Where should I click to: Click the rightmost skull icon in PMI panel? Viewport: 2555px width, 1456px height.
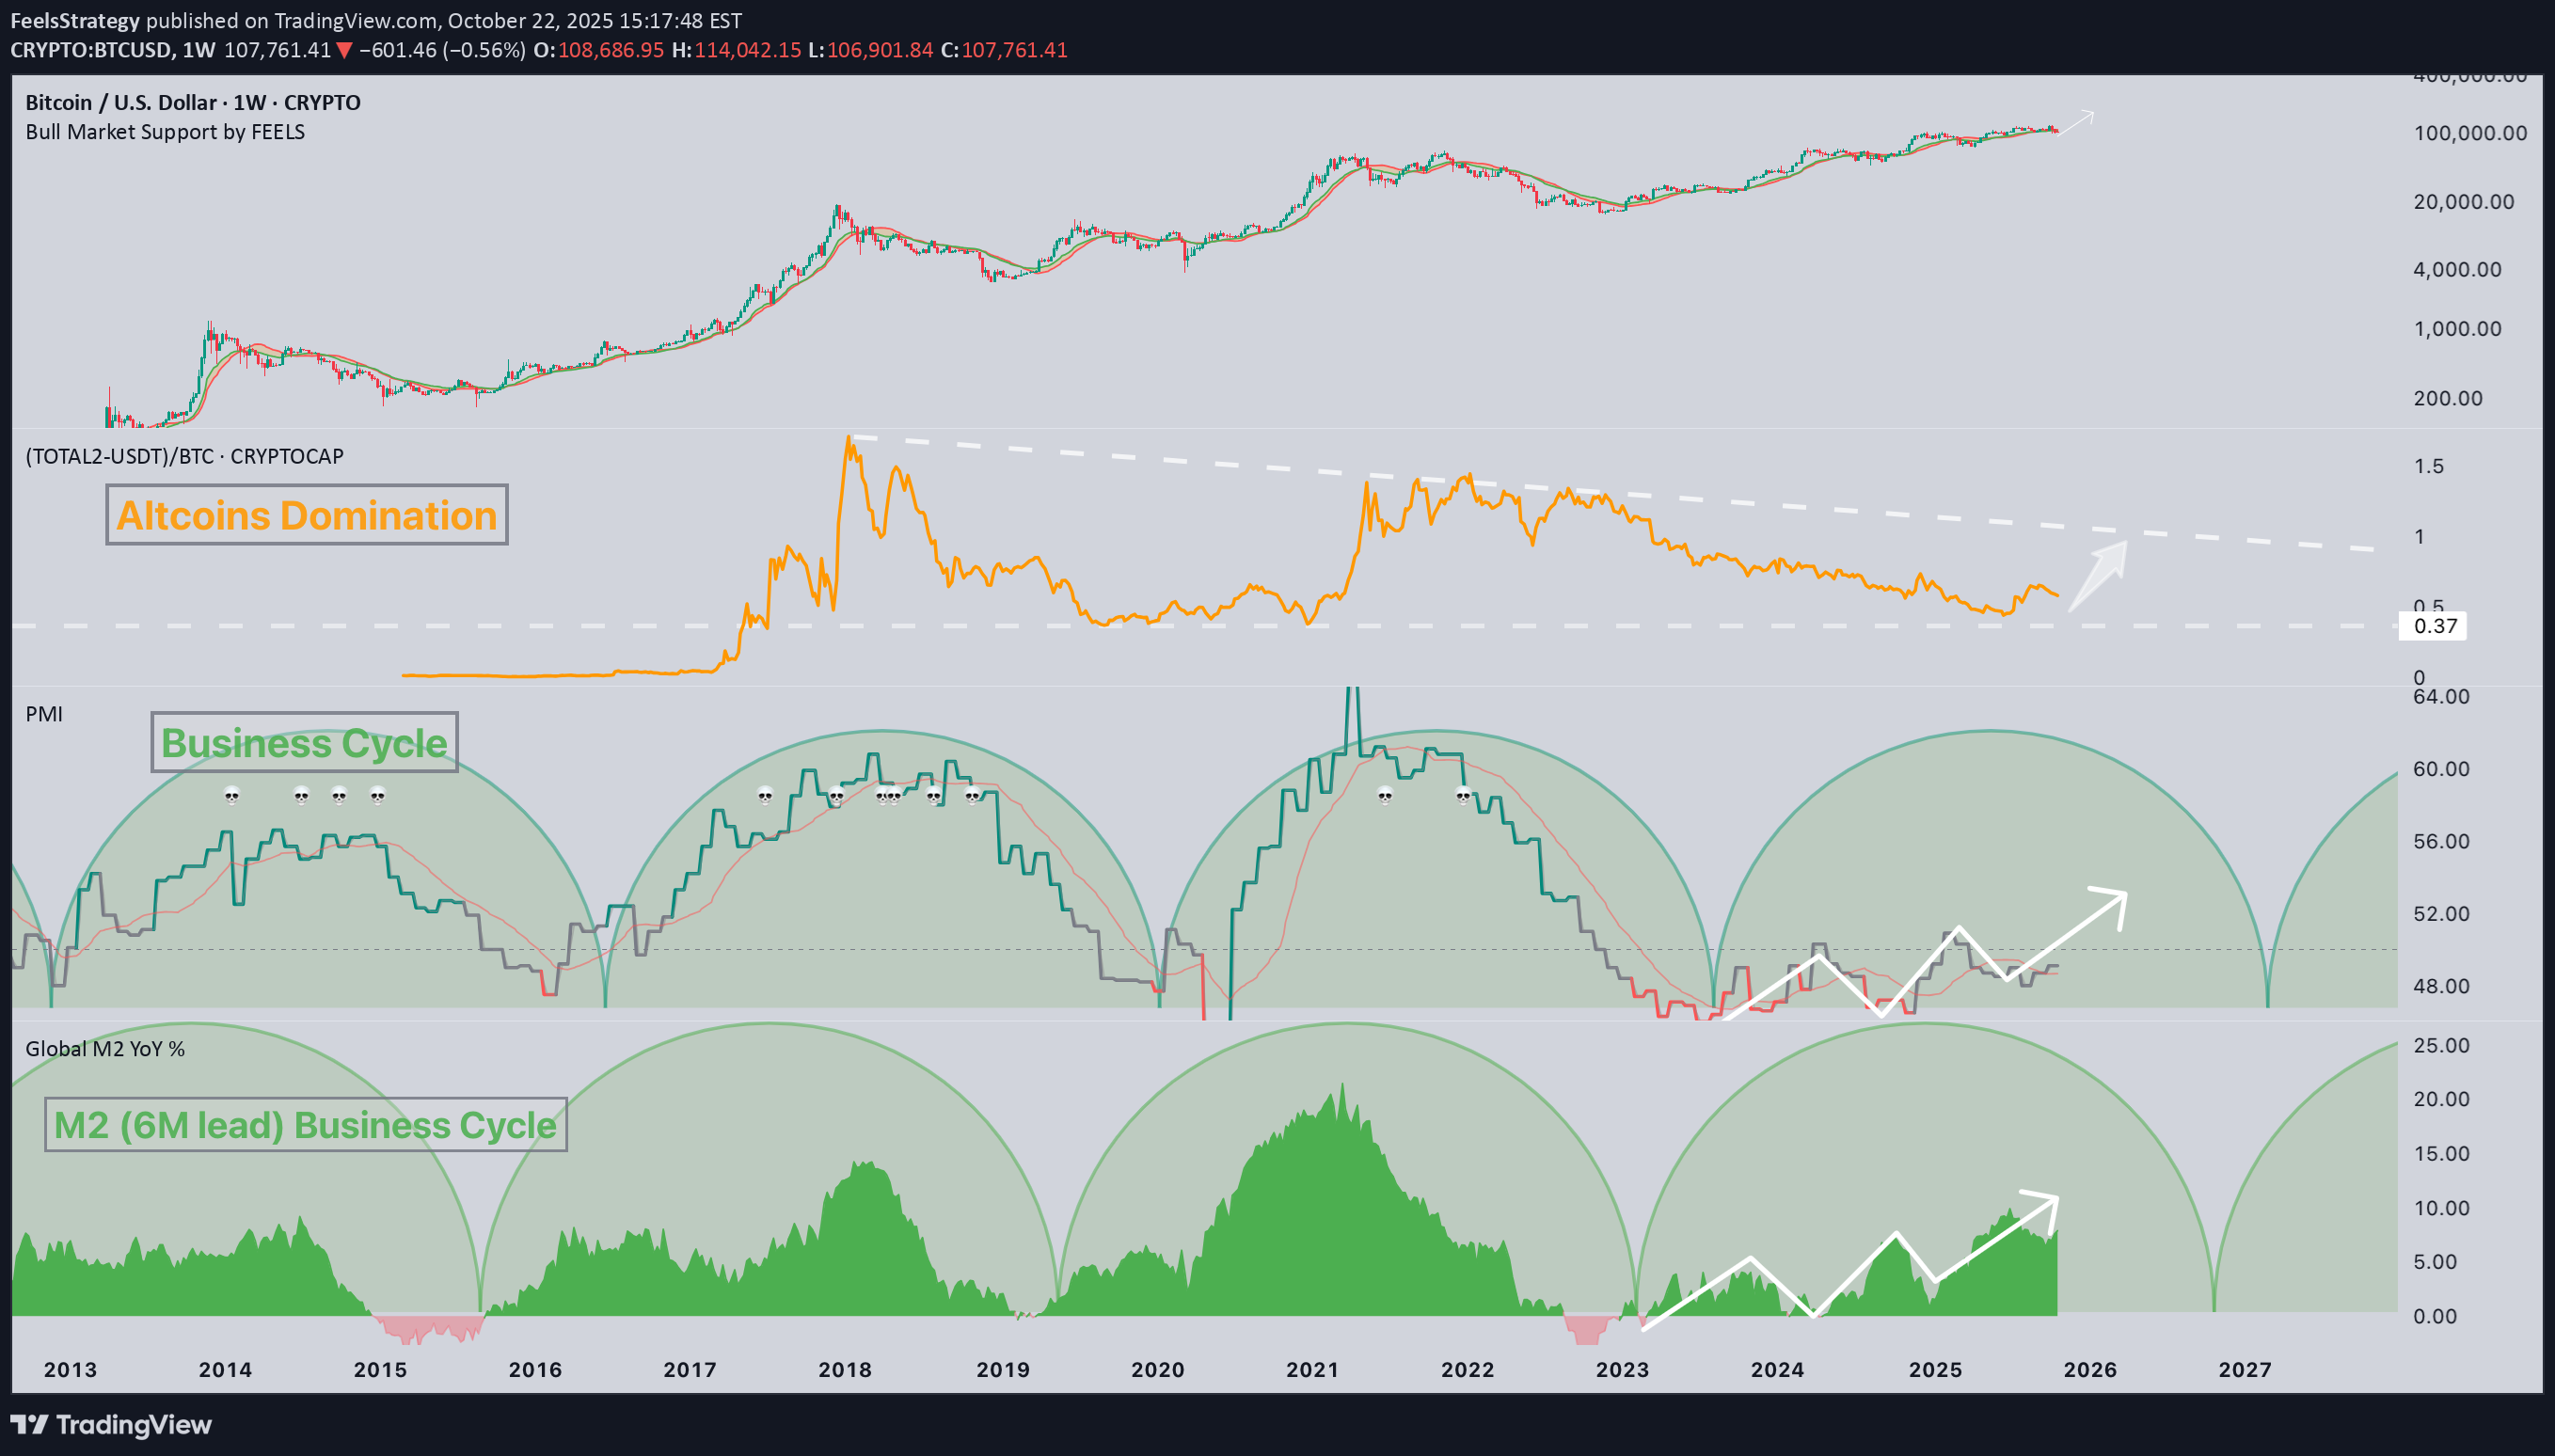[x=1463, y=796]
